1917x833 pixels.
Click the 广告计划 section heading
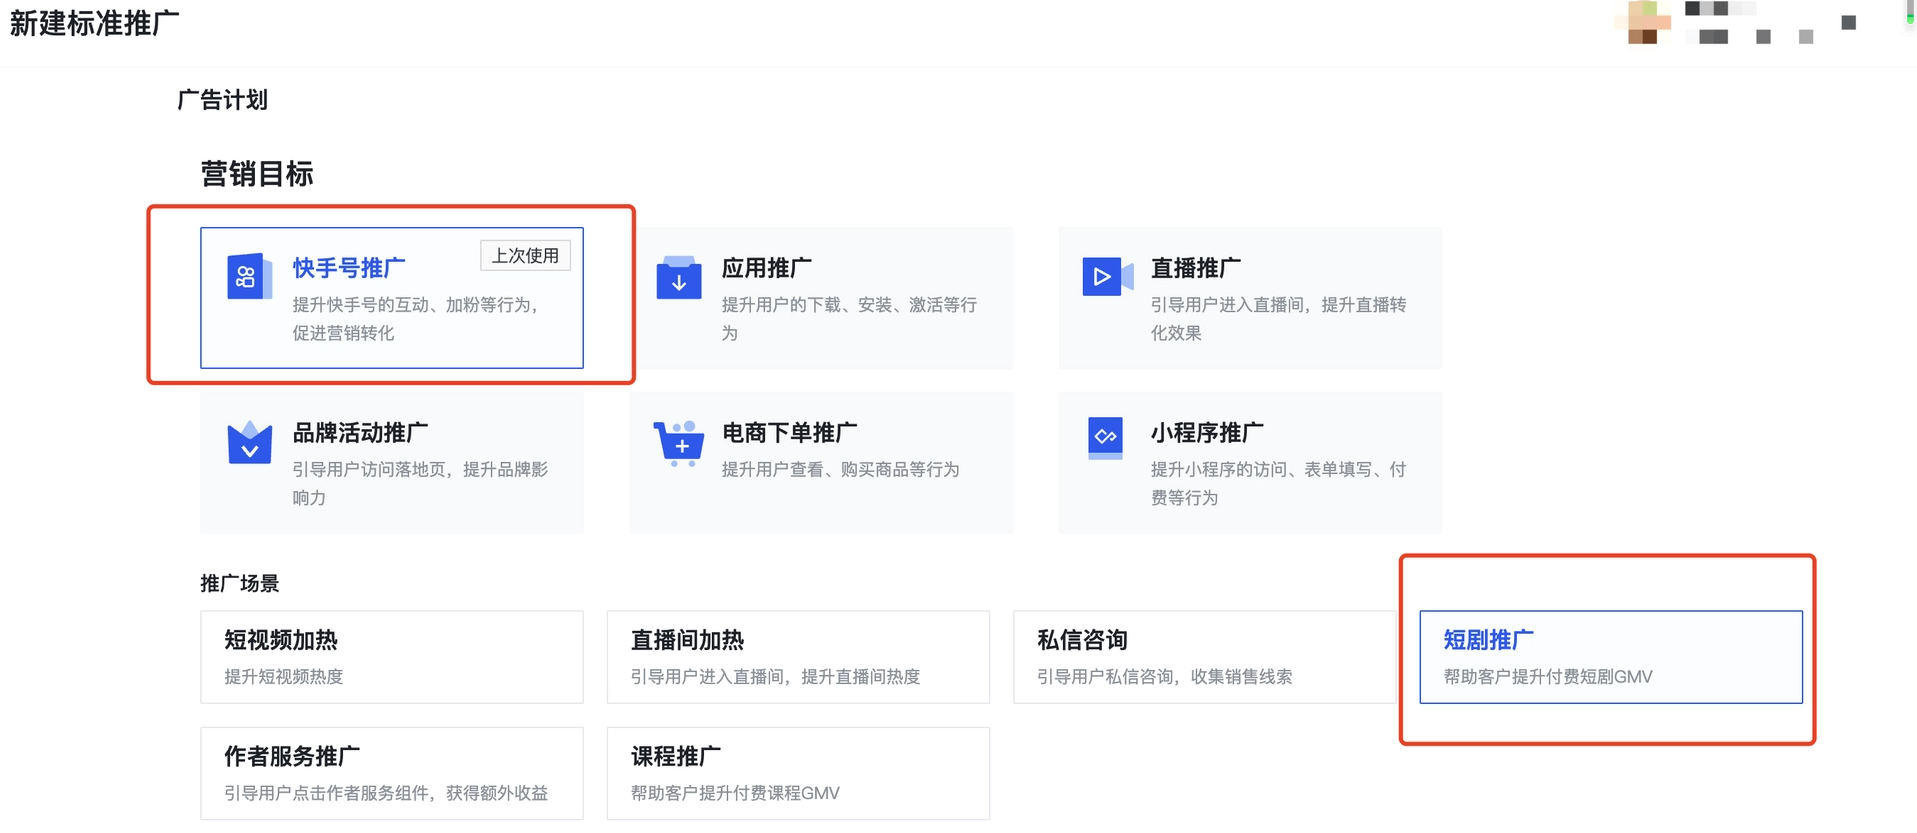click(x=222, y=100)
